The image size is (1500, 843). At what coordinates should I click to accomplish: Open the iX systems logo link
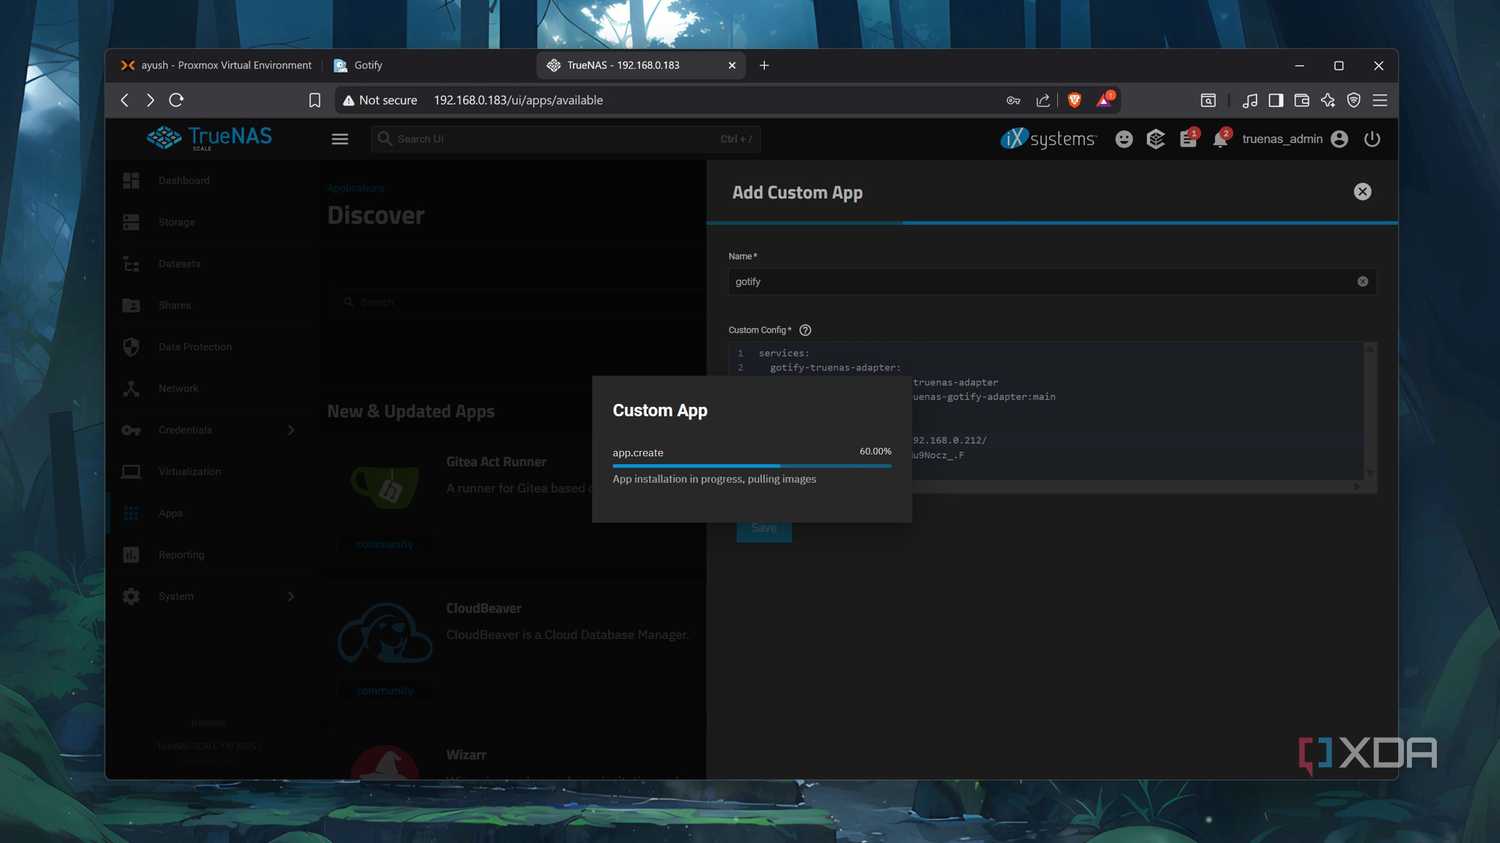1048,139
